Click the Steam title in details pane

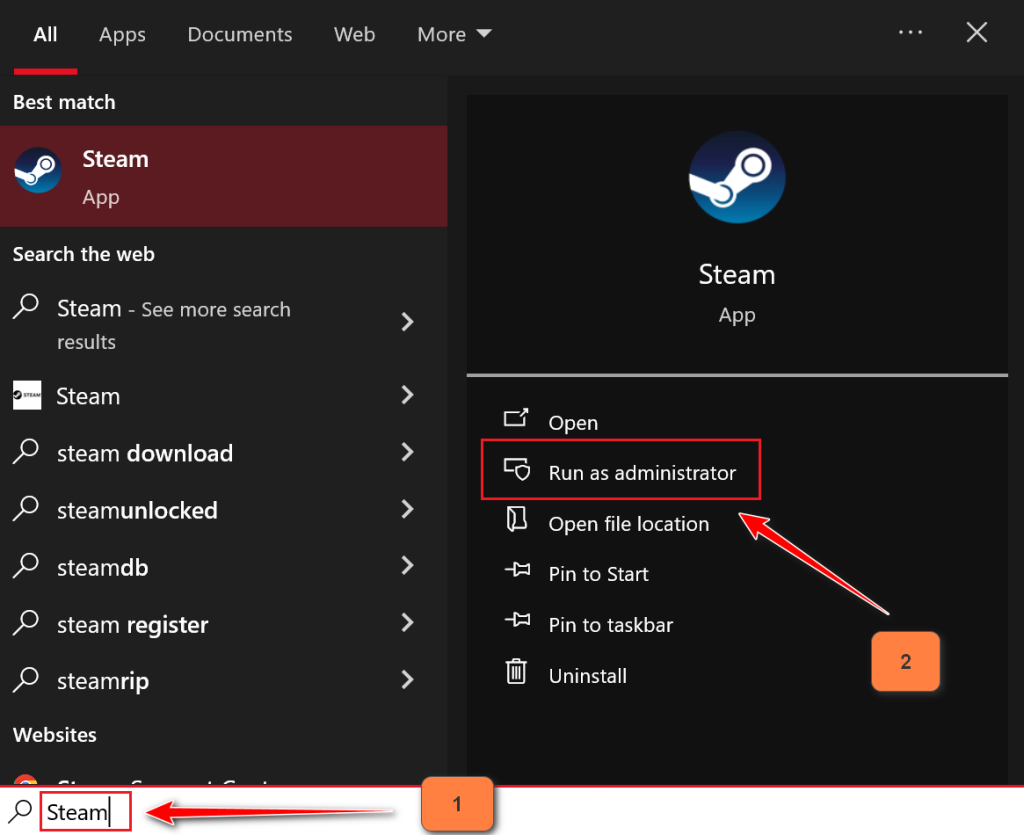(x=737, y=274)
